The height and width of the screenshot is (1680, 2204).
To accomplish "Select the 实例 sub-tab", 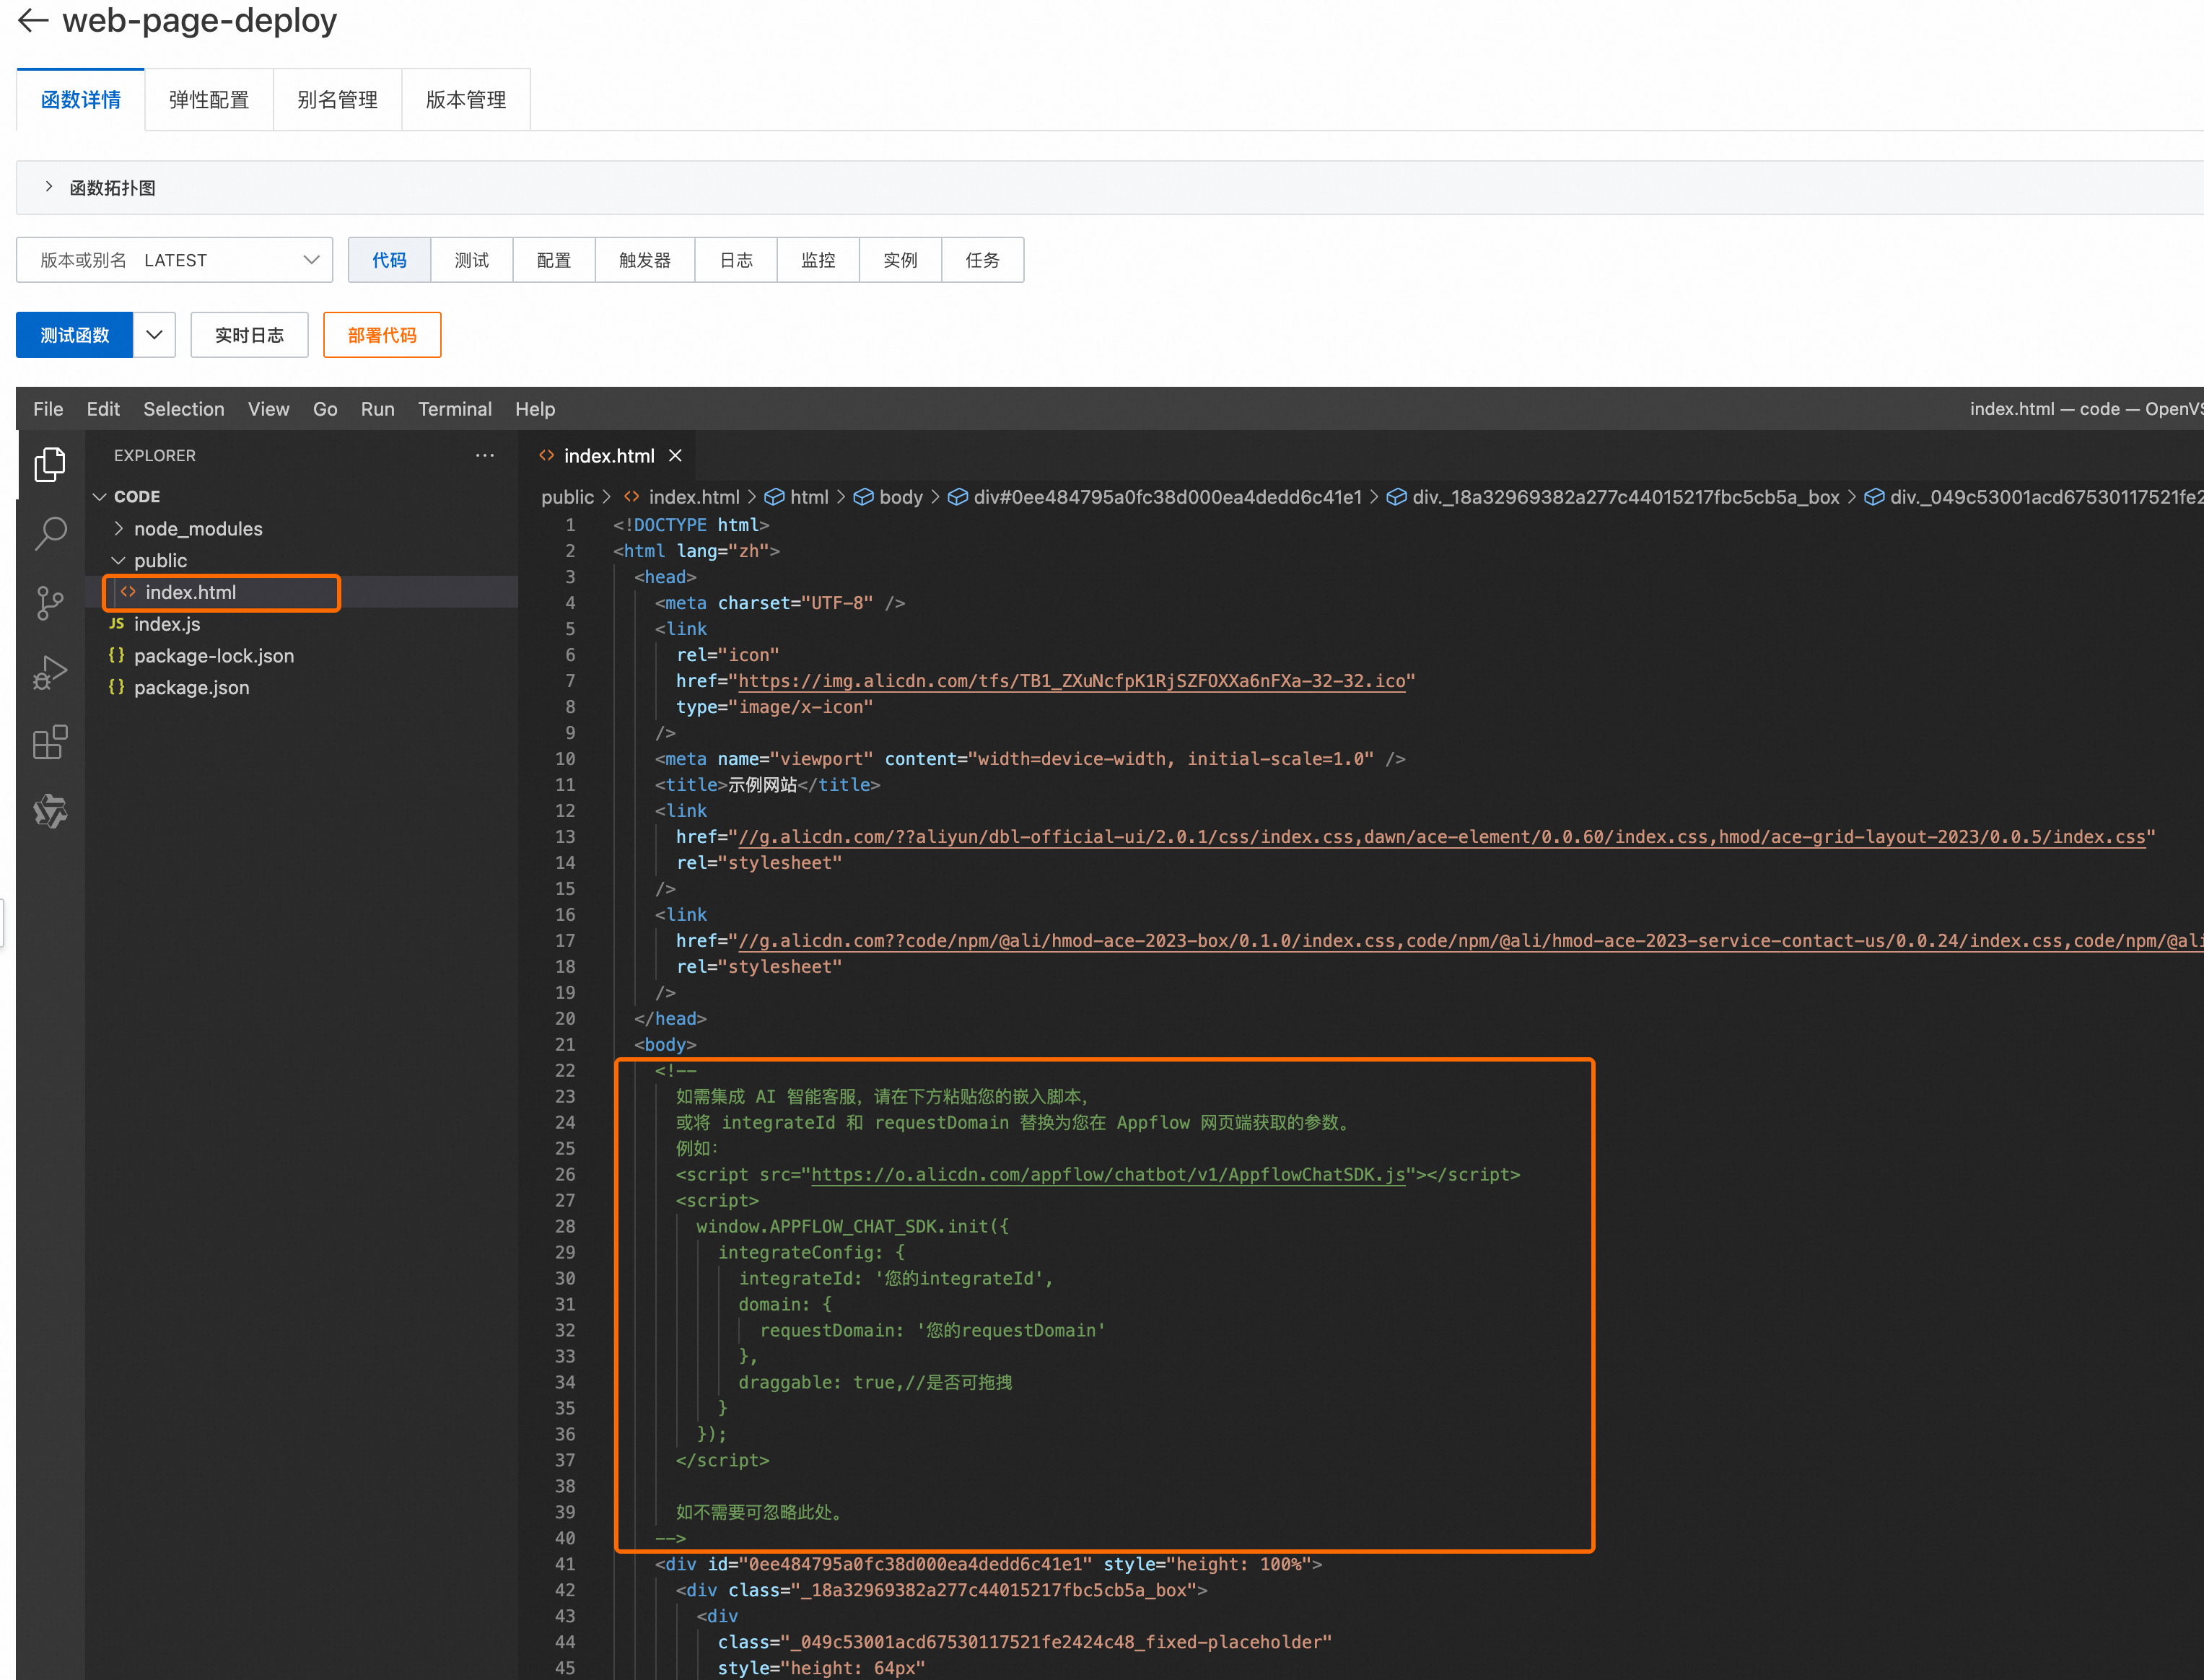I will (x=900, y=260).
